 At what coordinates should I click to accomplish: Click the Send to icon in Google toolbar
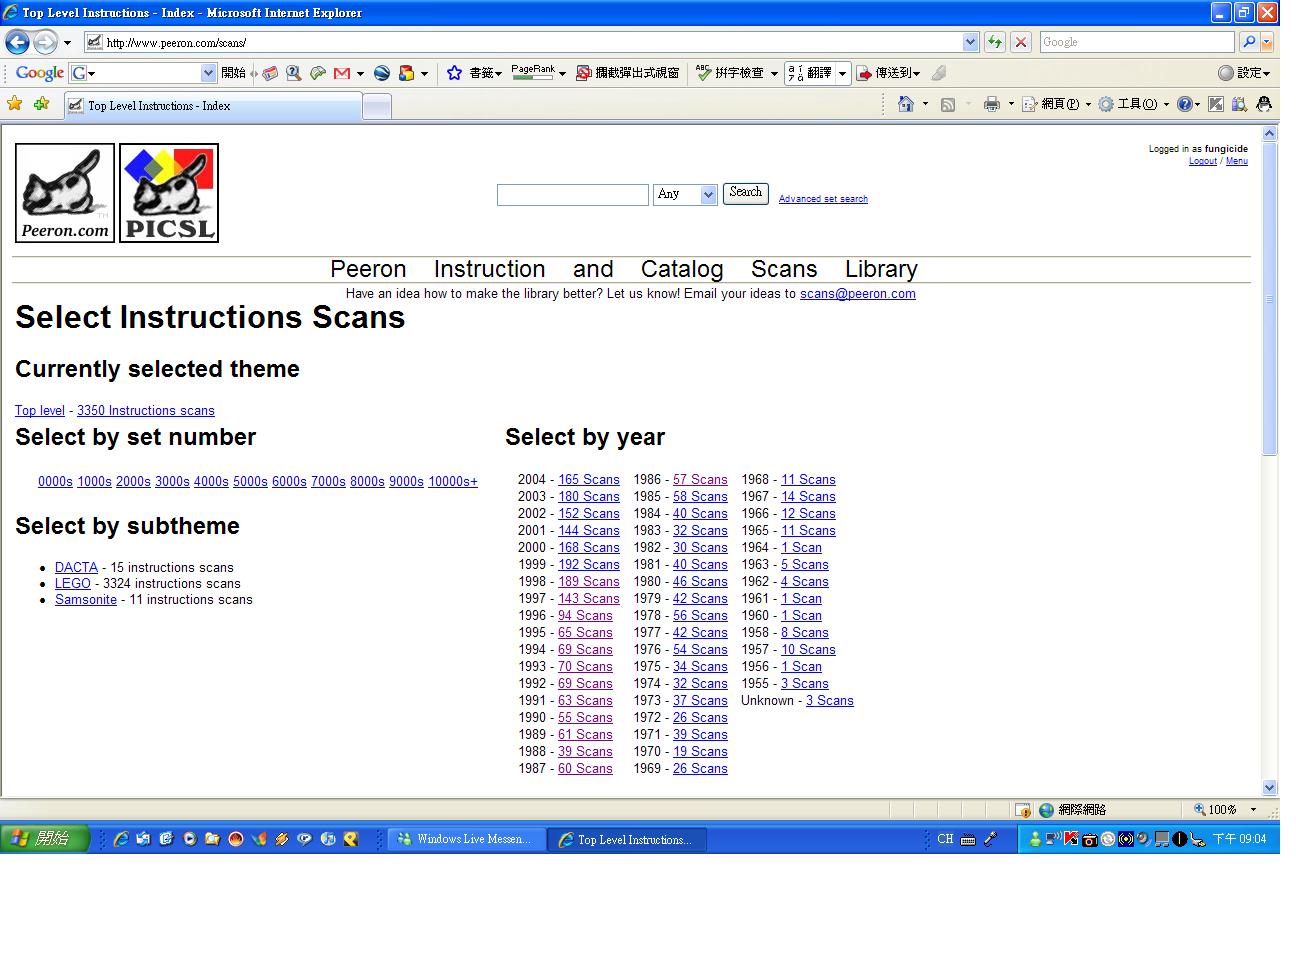[x=865, y=73]
